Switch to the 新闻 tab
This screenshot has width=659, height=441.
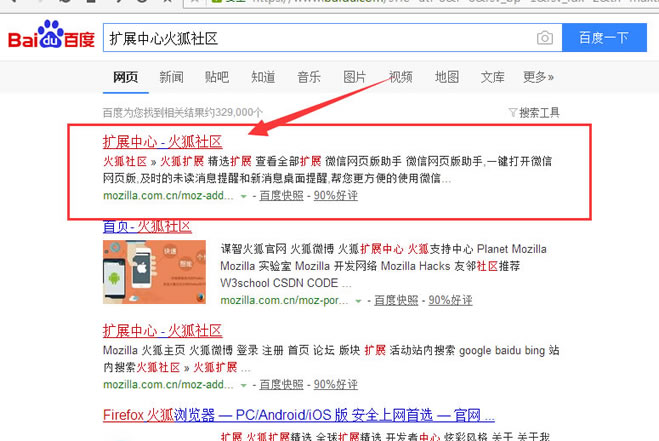tap(171, 77)
